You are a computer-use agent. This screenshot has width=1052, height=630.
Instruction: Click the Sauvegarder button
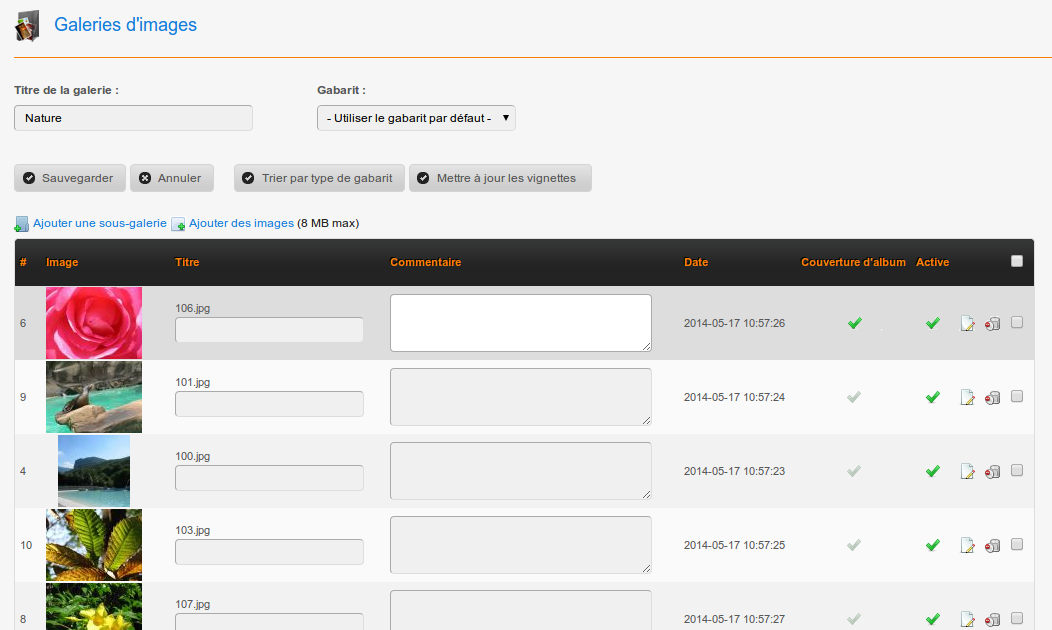[70, 178]
